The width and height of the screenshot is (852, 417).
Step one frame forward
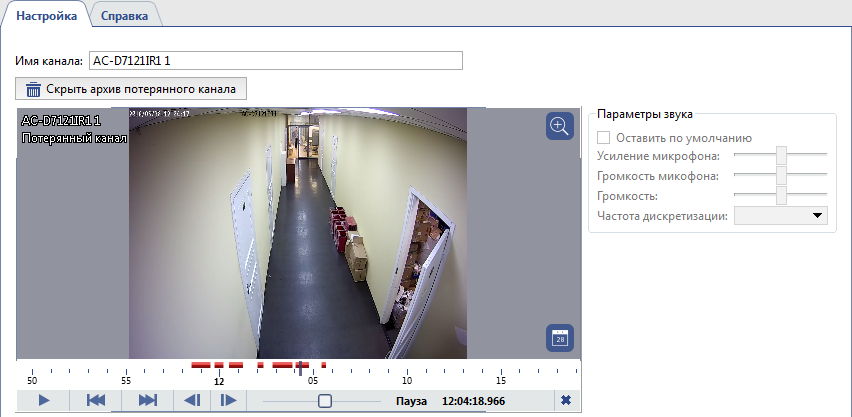tap(229, 400)
